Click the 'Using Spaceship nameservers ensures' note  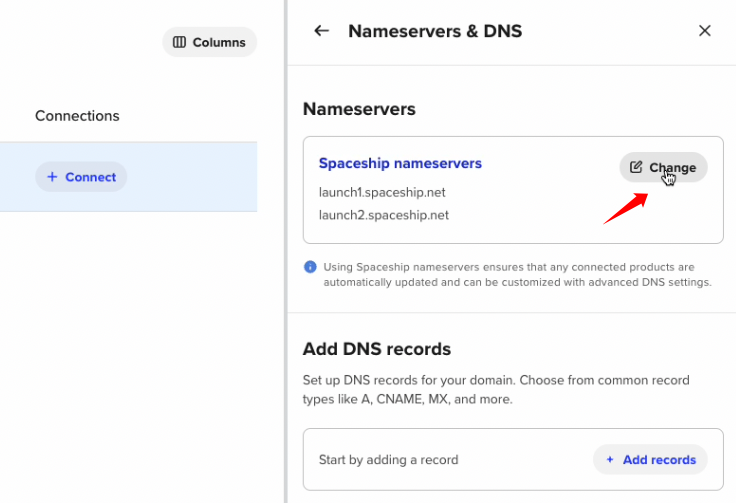[x=517, y=274]
